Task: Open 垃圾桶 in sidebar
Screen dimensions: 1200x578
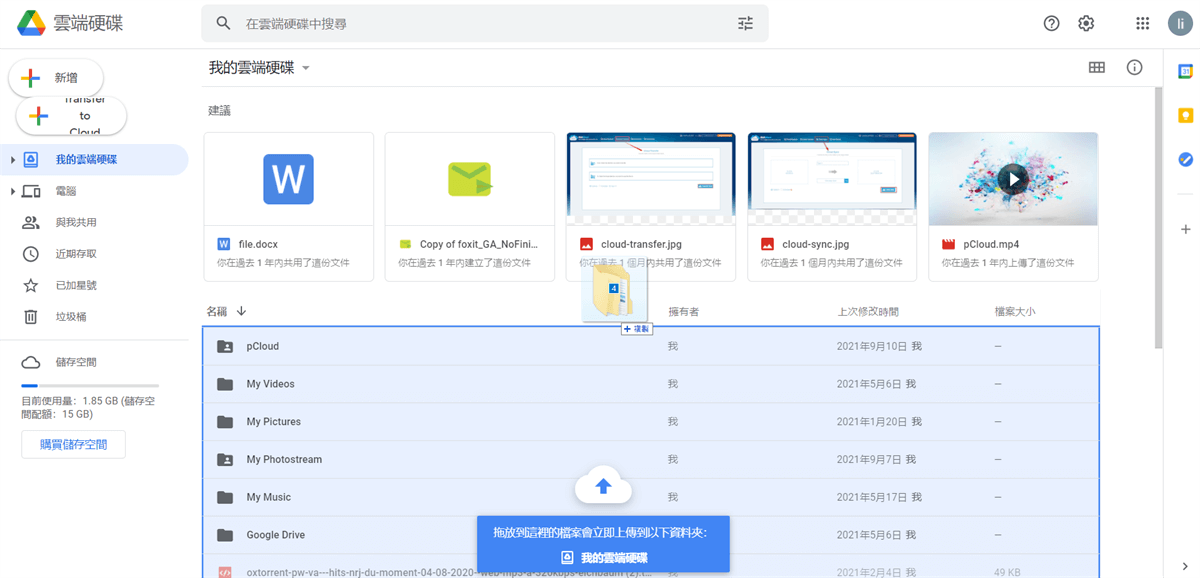Action: (x=70, y=316)
